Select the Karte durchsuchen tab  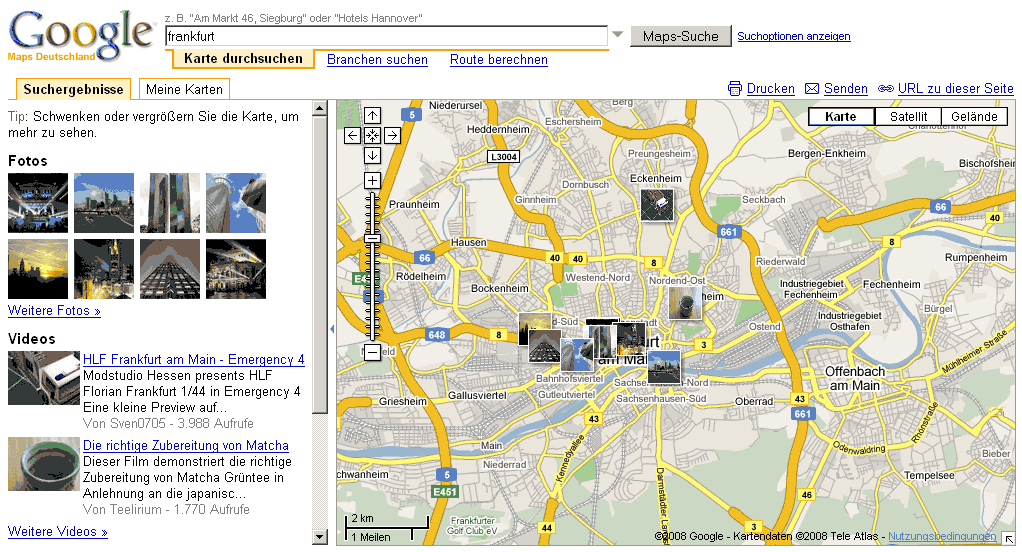[243, 59]
